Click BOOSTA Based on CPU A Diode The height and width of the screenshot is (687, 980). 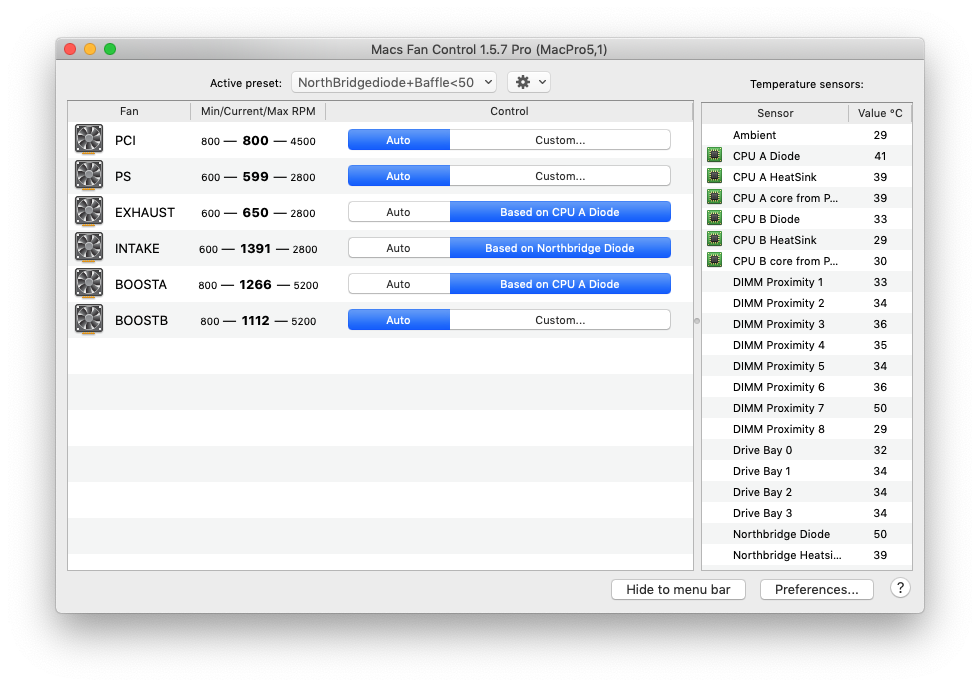click(x=560, y=284)
